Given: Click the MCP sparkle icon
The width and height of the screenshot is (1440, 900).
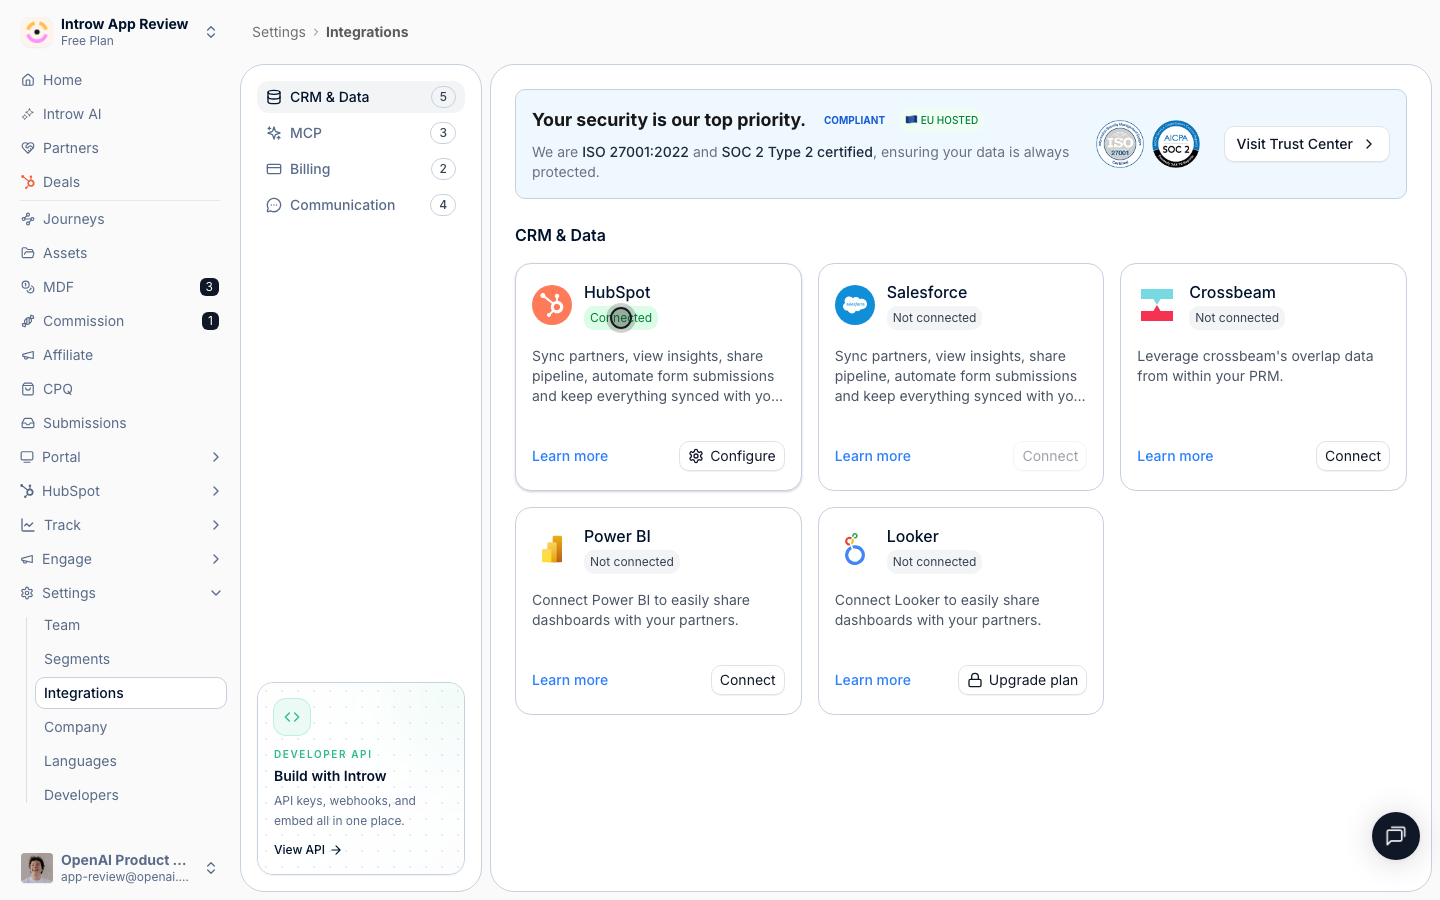Looking at the screenshot, I should [274, 133].
